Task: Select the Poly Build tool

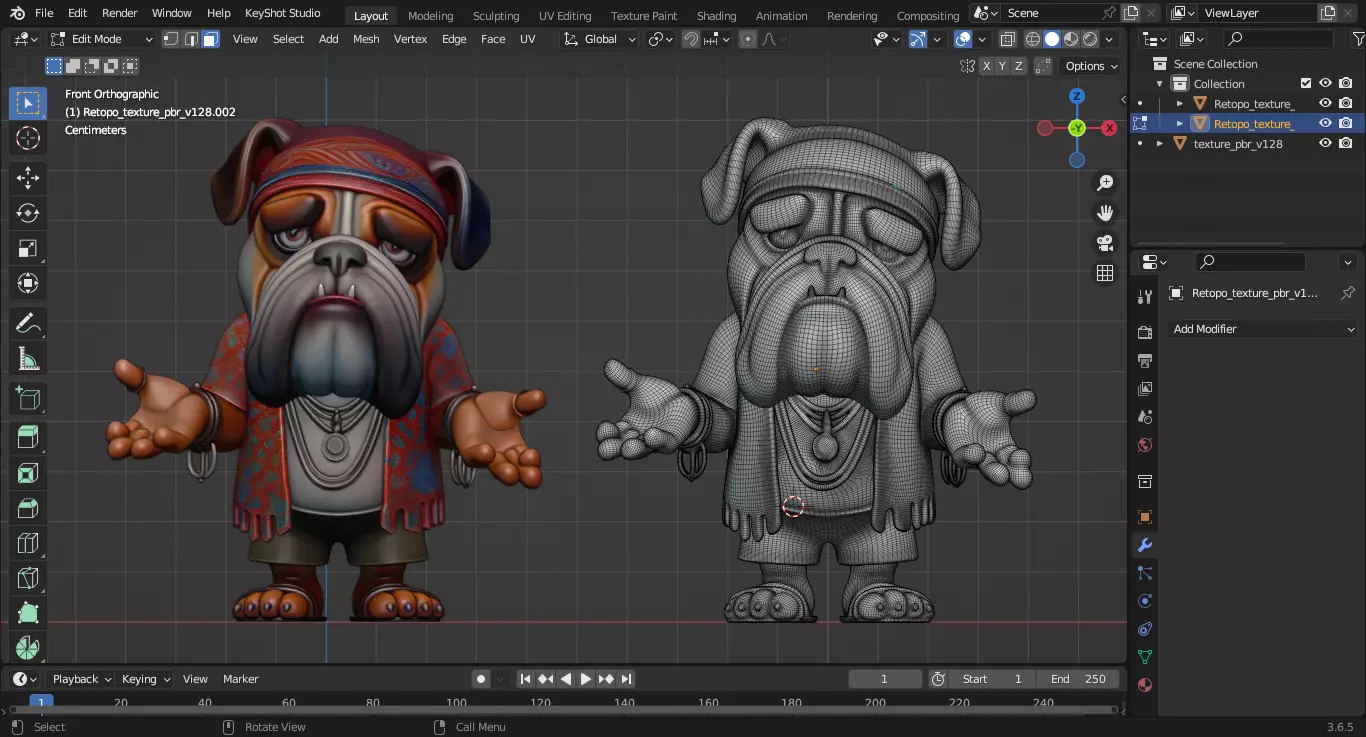Action: (28, 613)
